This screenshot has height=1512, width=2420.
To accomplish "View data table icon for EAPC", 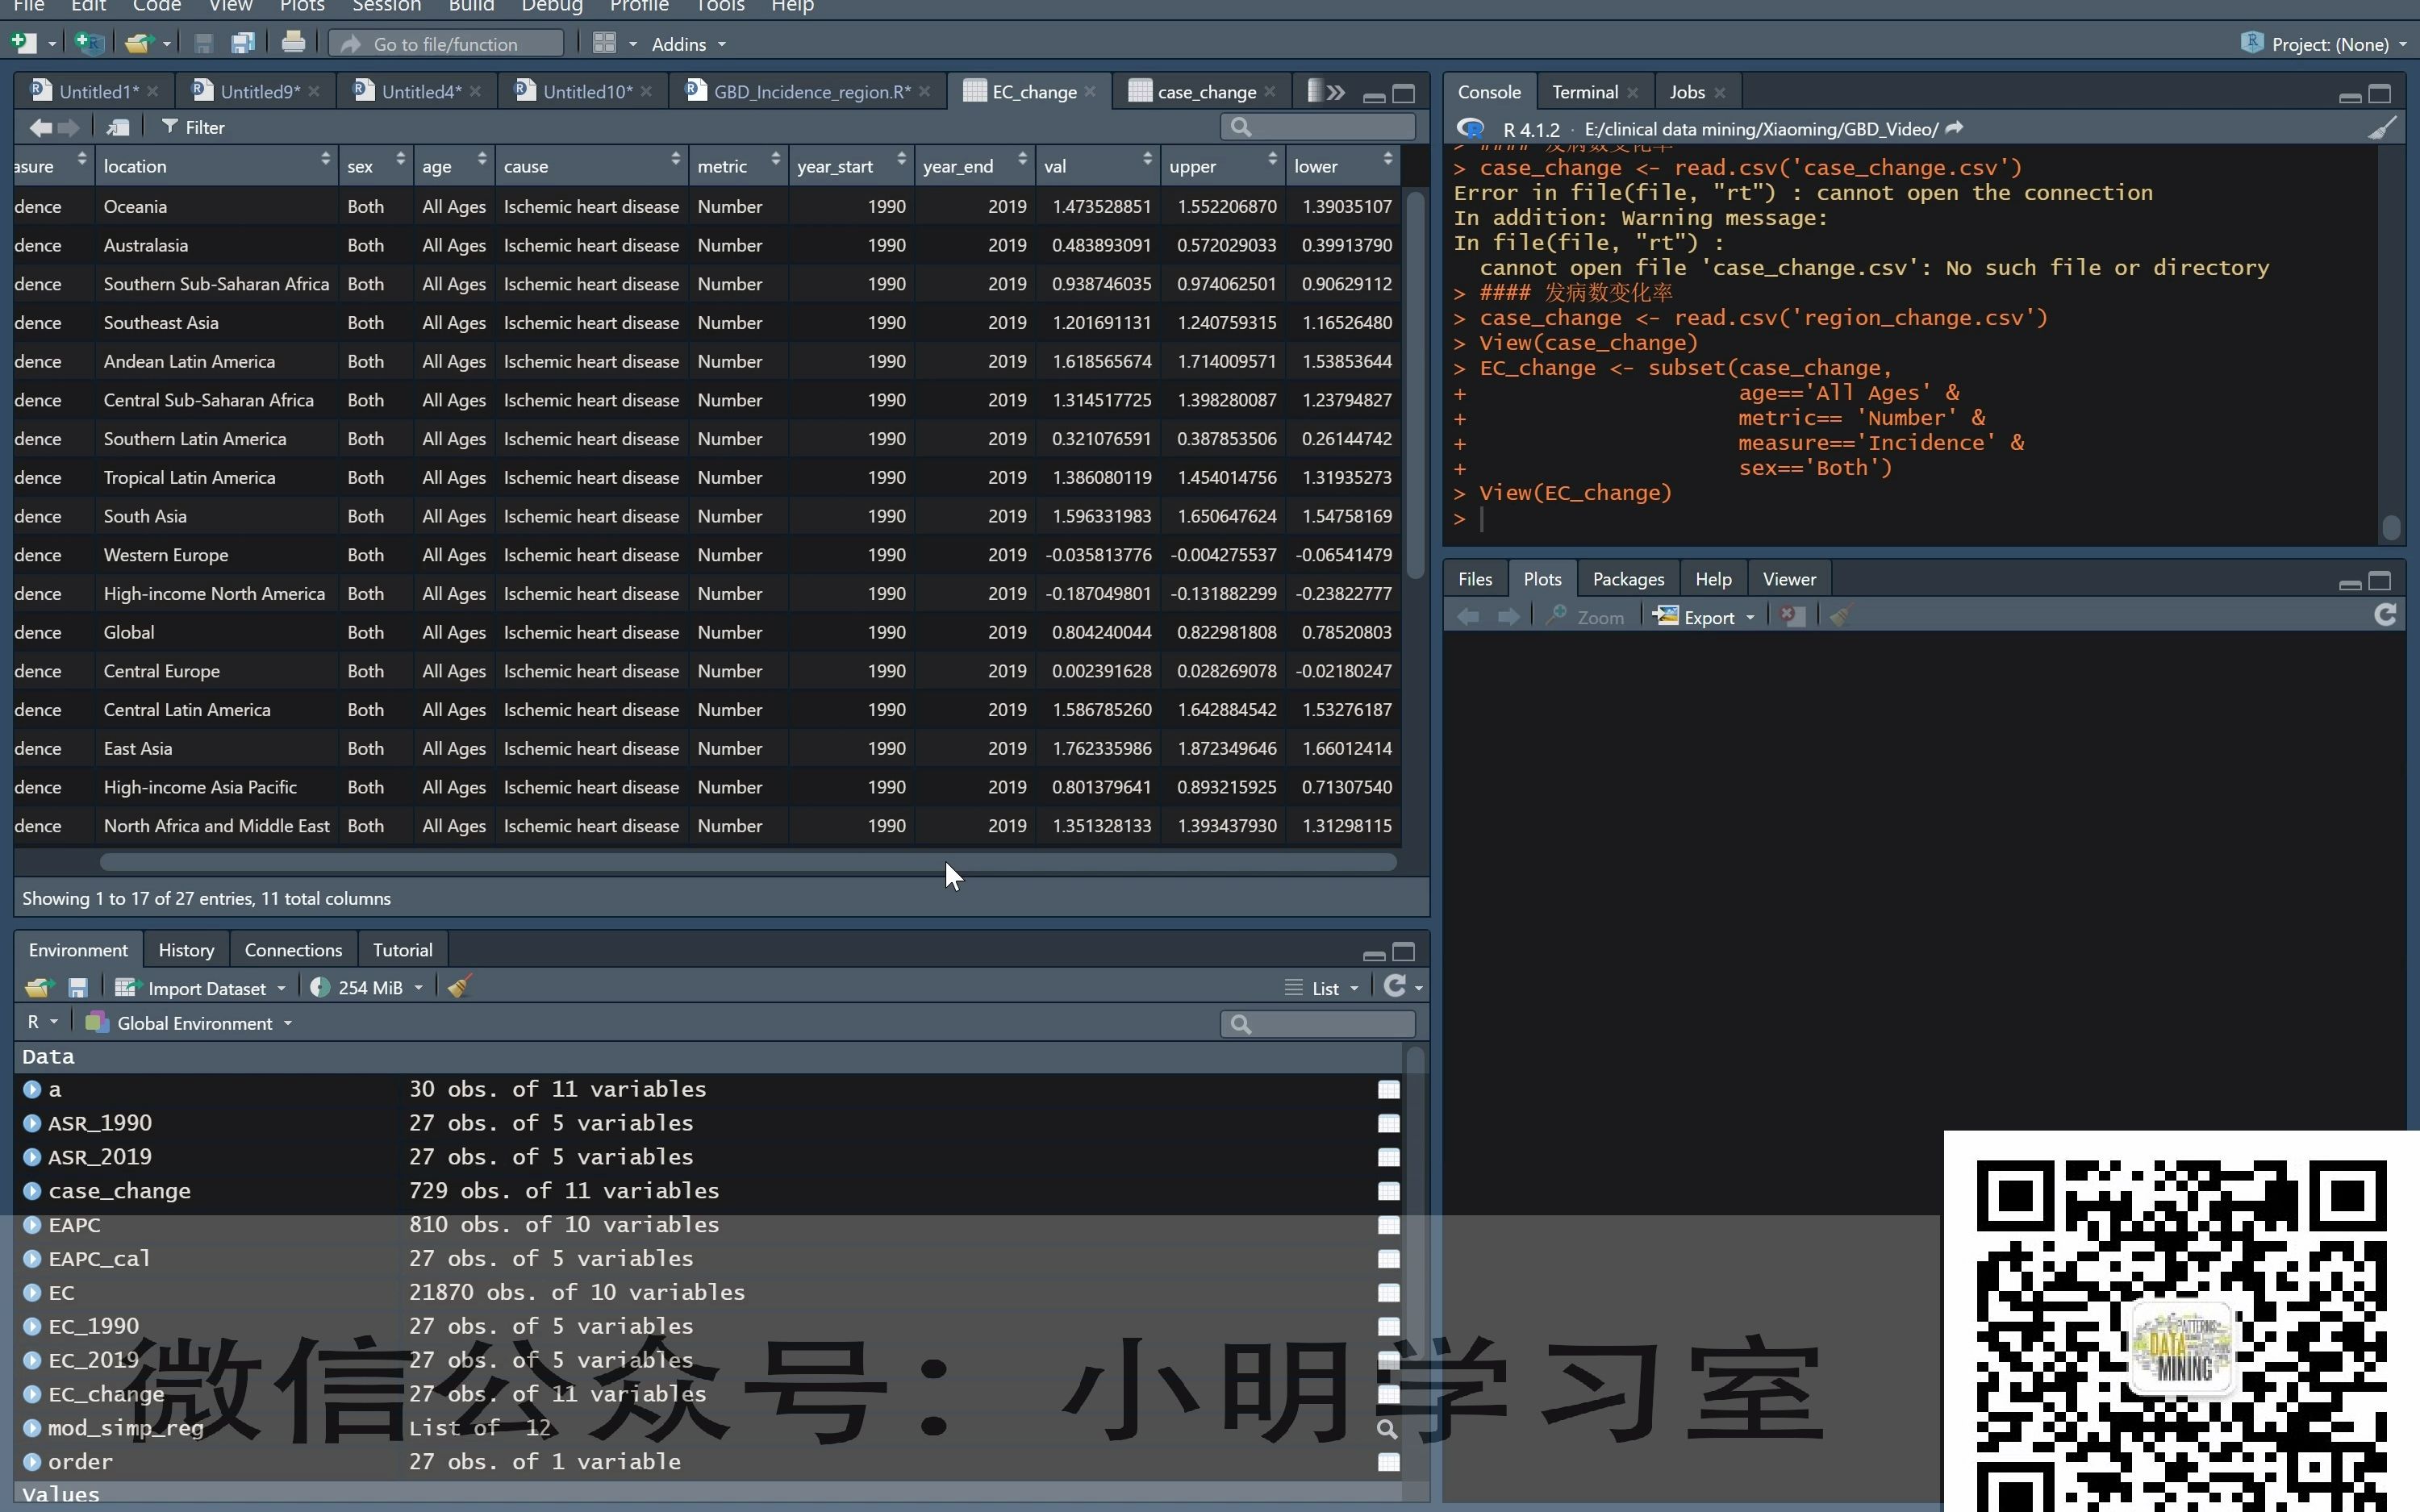I will [x=1388, y=1225].
